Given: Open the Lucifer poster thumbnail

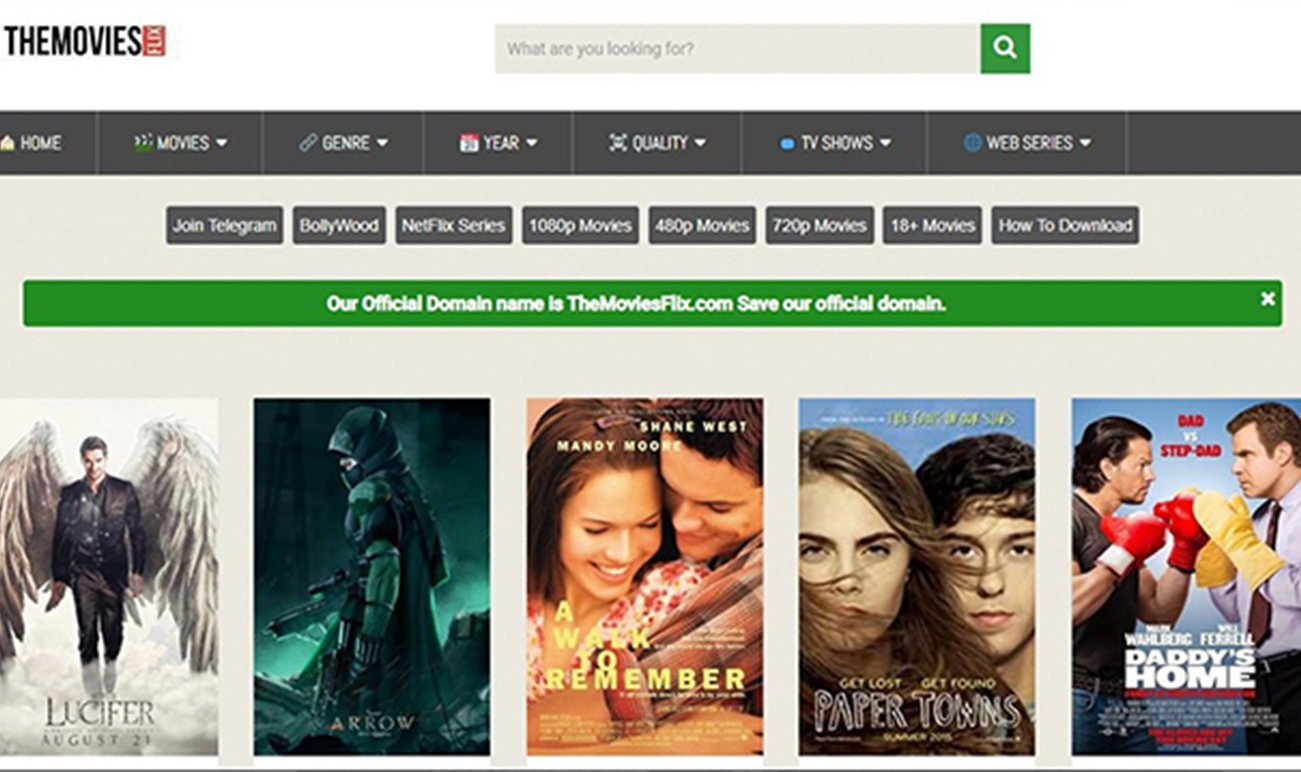Looking at the screenshot, I should (x=109, y=577).
